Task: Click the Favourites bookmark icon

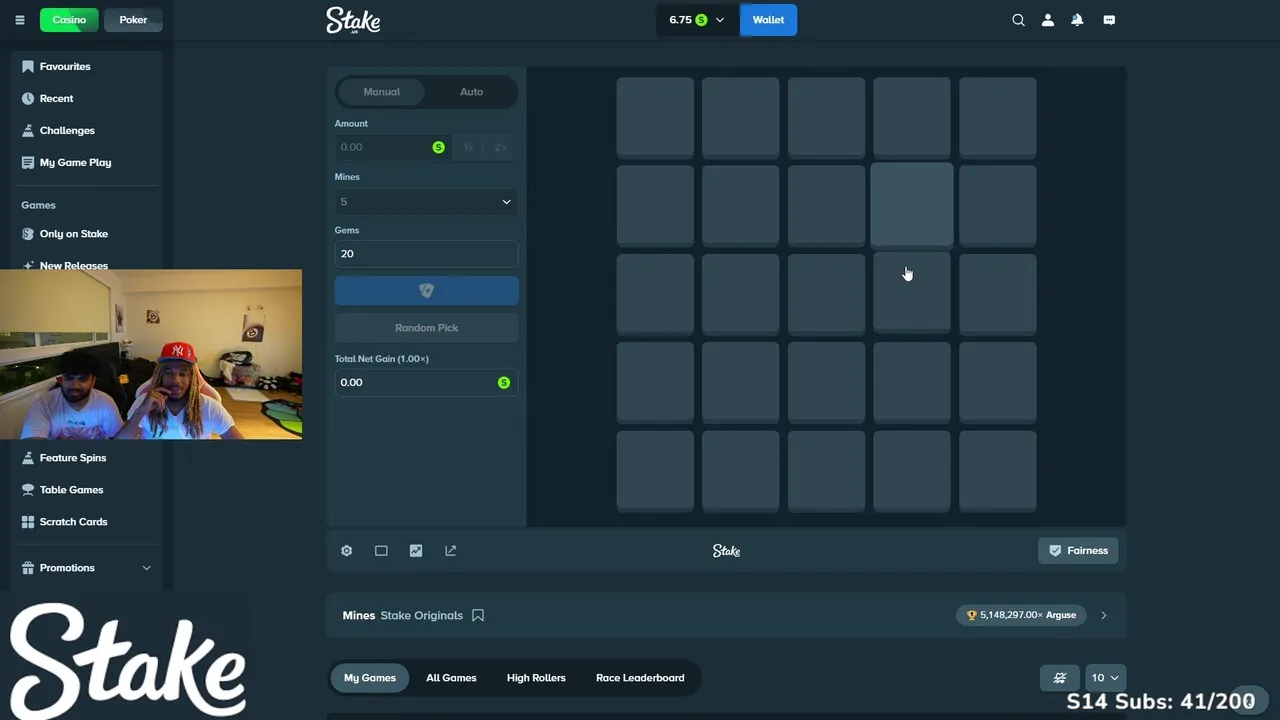Action: (28, 66)
